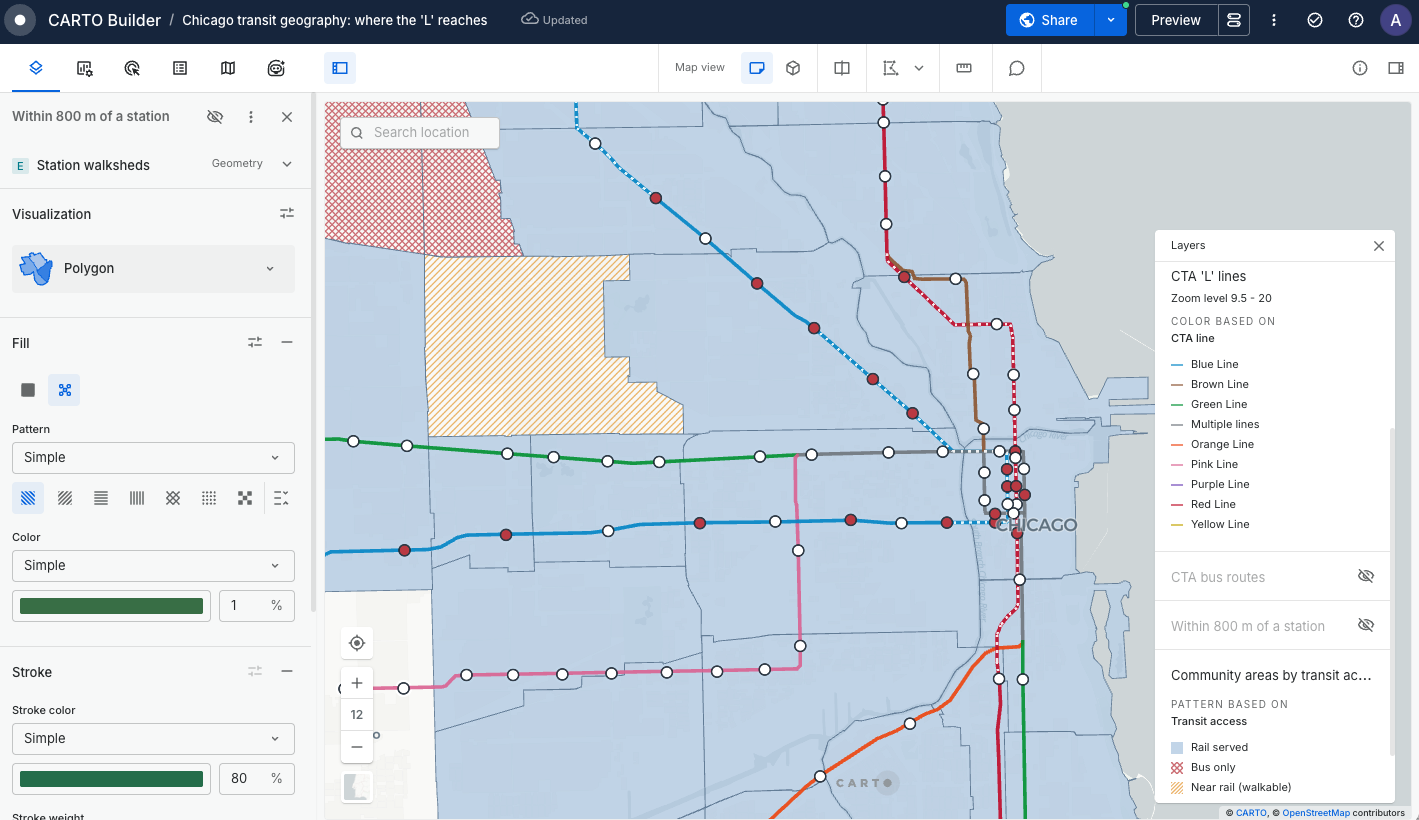Select the 2D map view icon
The width and height of the screenshot is (1419, 820).
pyautogui.click(x=757, y=68)
